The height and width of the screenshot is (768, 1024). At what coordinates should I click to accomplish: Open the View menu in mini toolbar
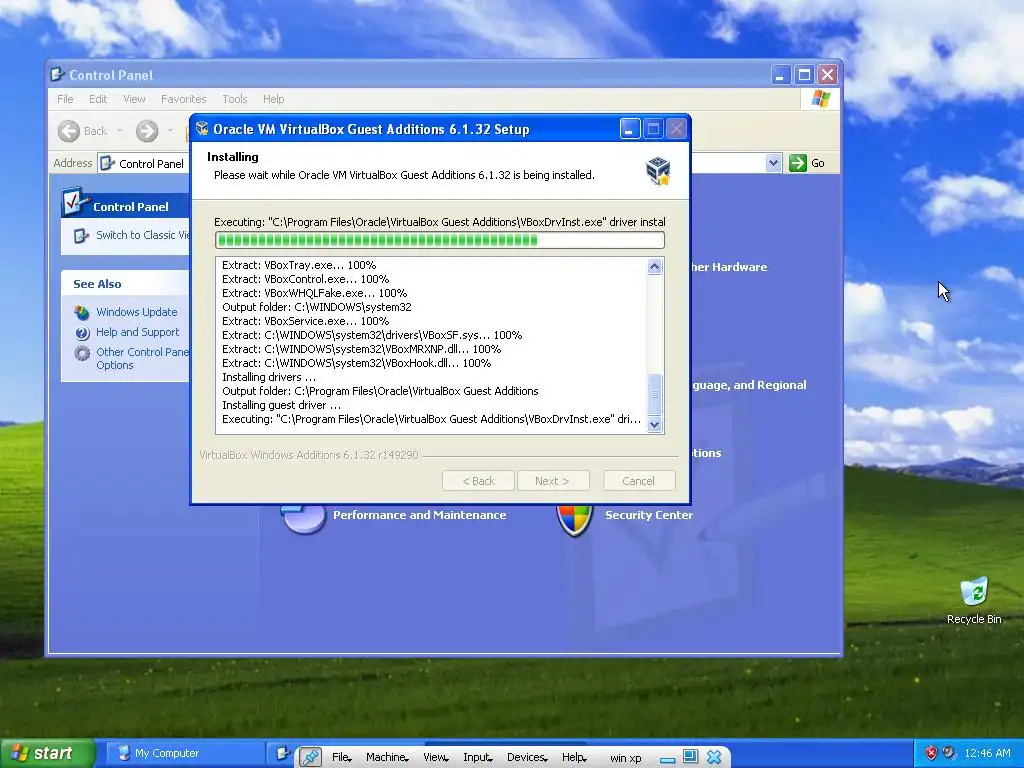pos(435,757)
